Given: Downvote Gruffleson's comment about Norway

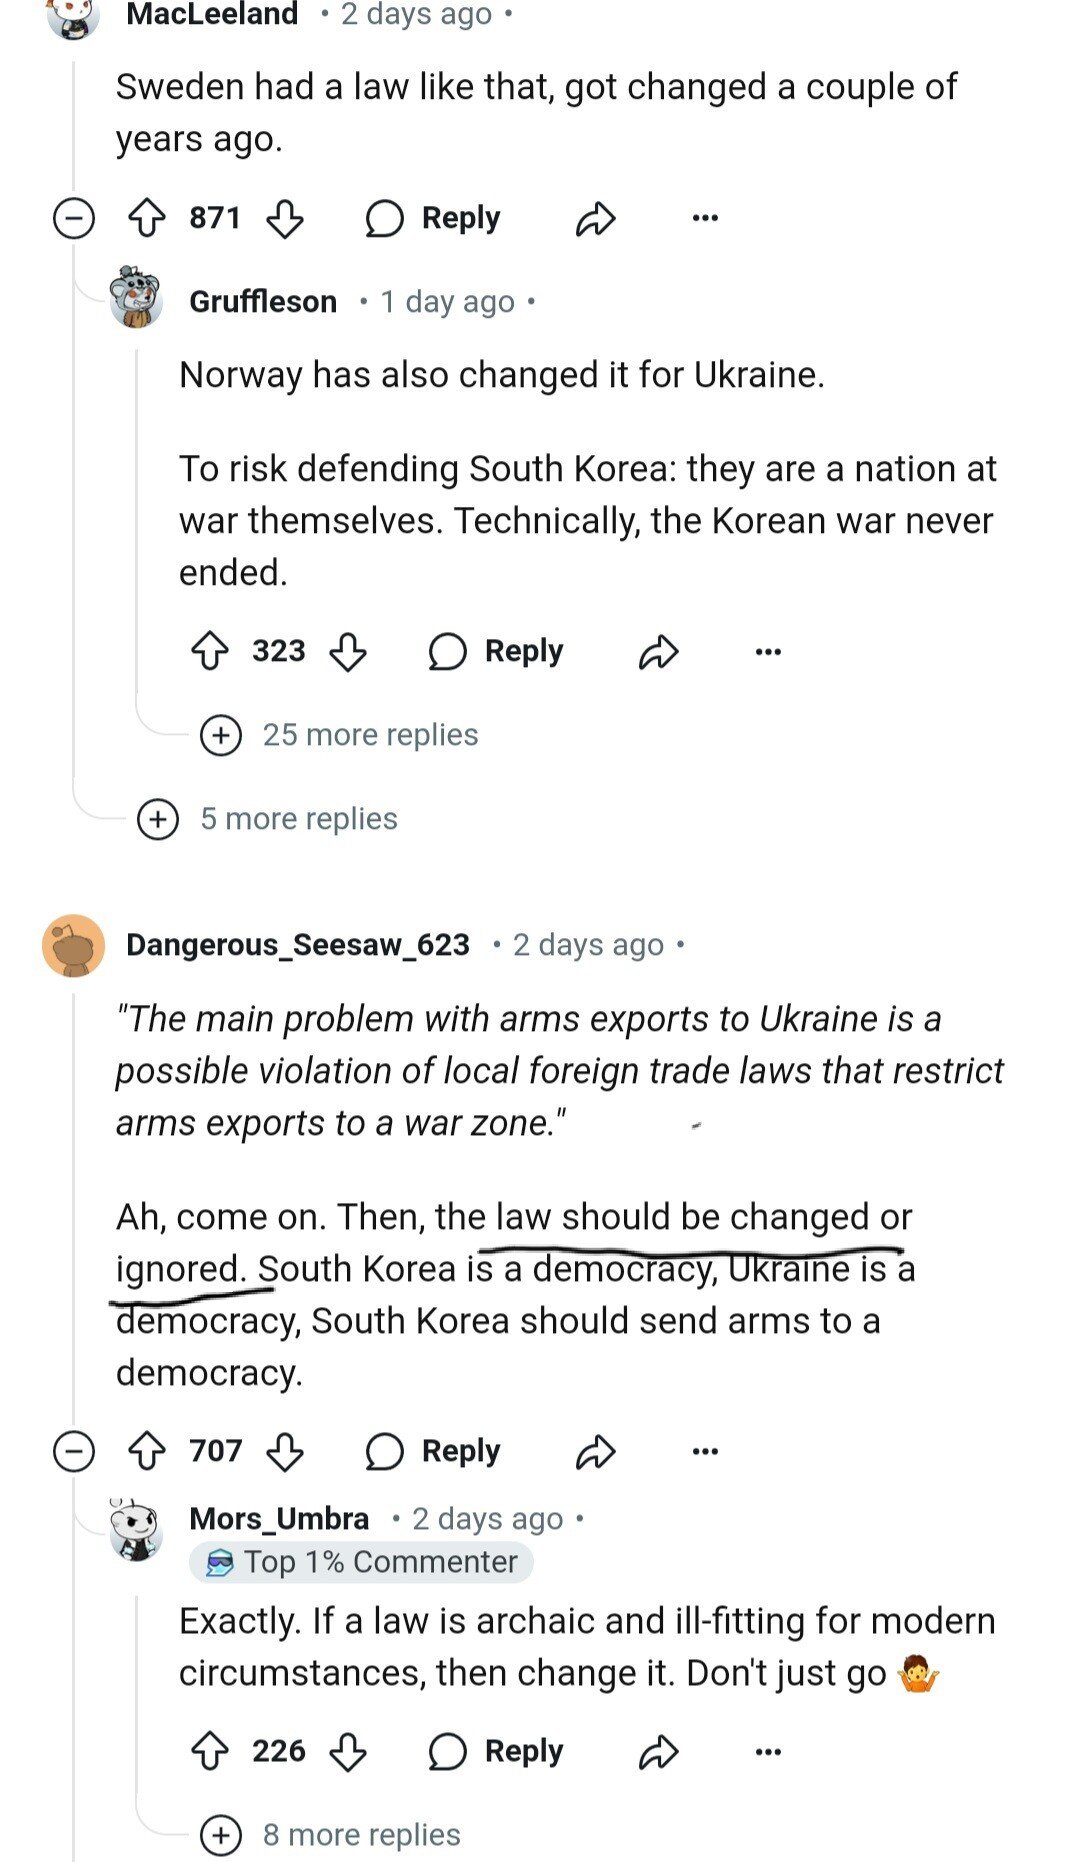Looking at the screenshot, I should 348,652.
